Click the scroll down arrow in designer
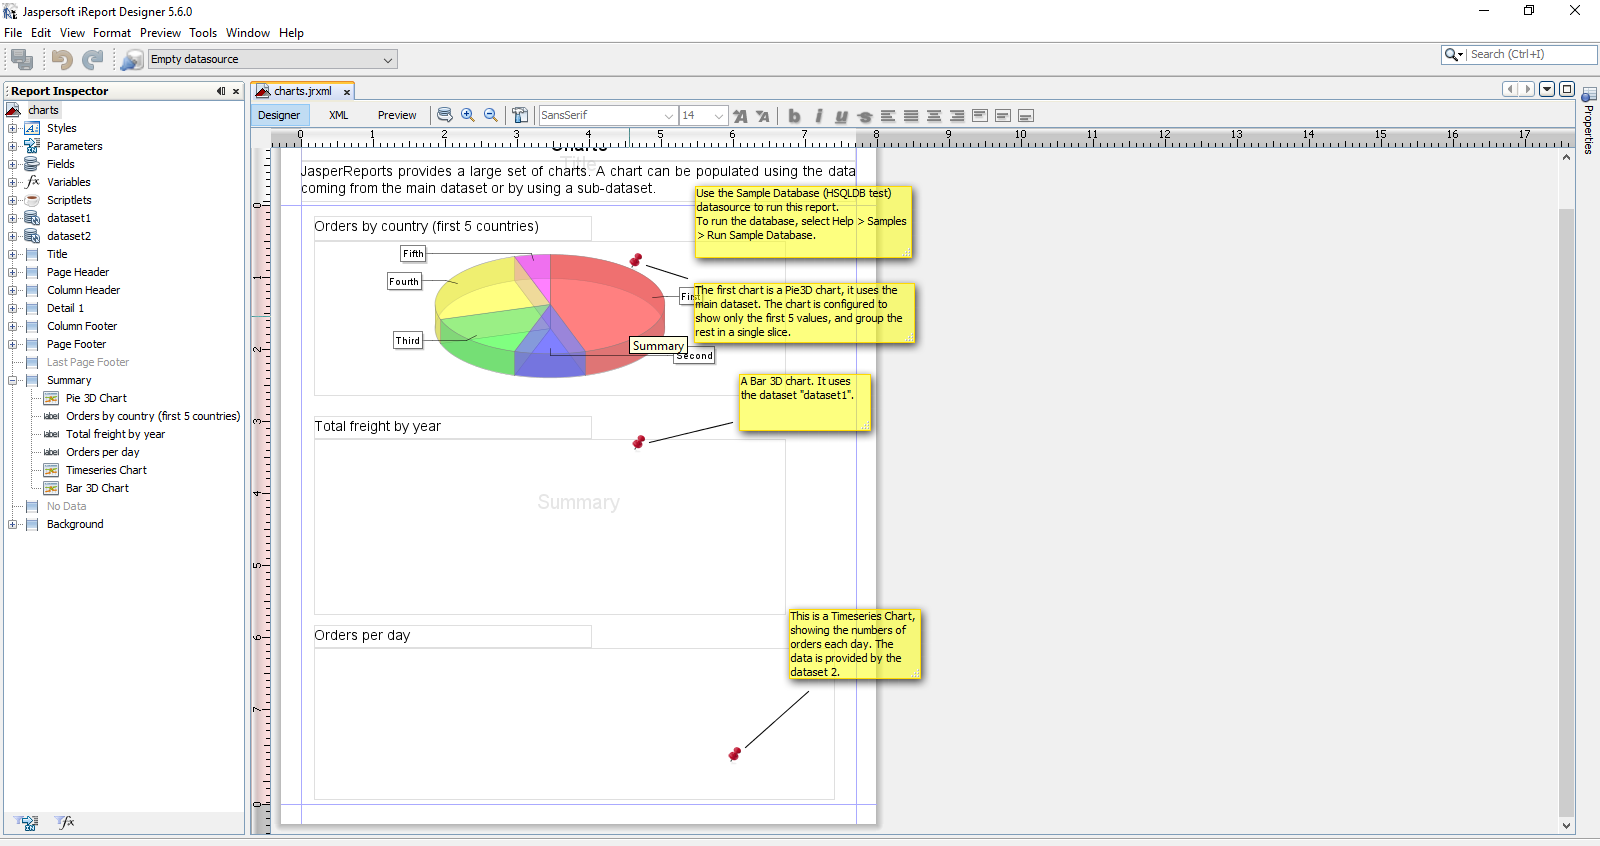 [1567, 826]
